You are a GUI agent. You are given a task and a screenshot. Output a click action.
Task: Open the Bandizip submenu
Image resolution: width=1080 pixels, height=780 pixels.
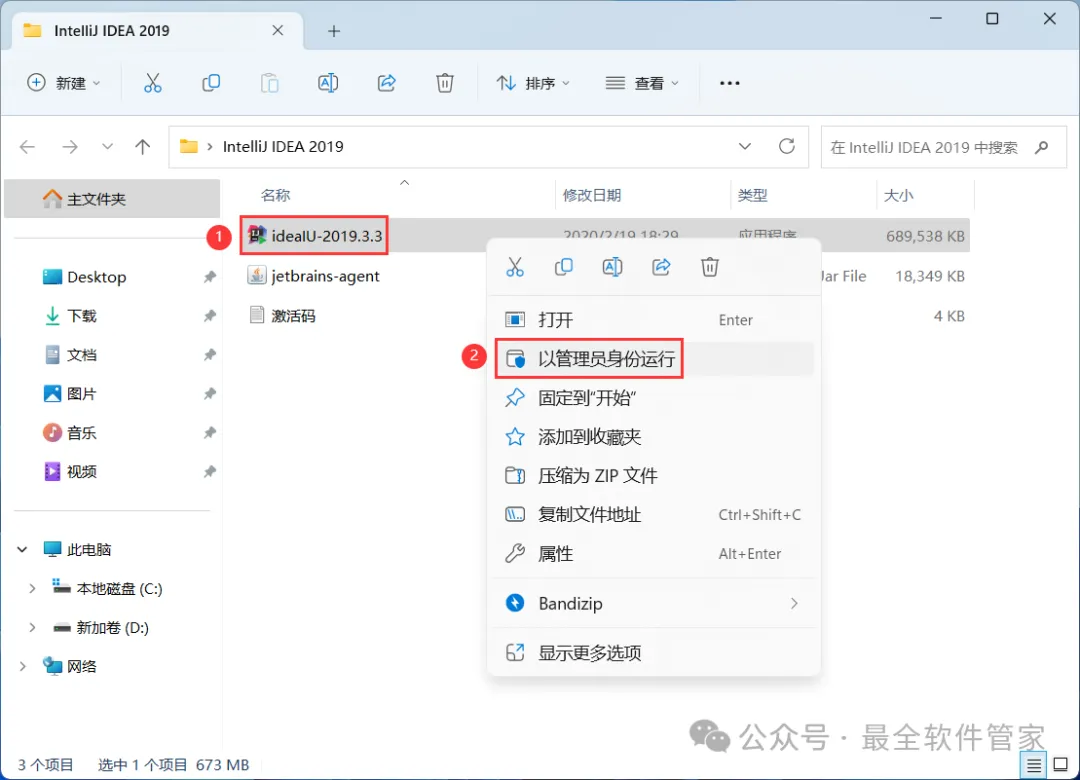tap(654, 604)
